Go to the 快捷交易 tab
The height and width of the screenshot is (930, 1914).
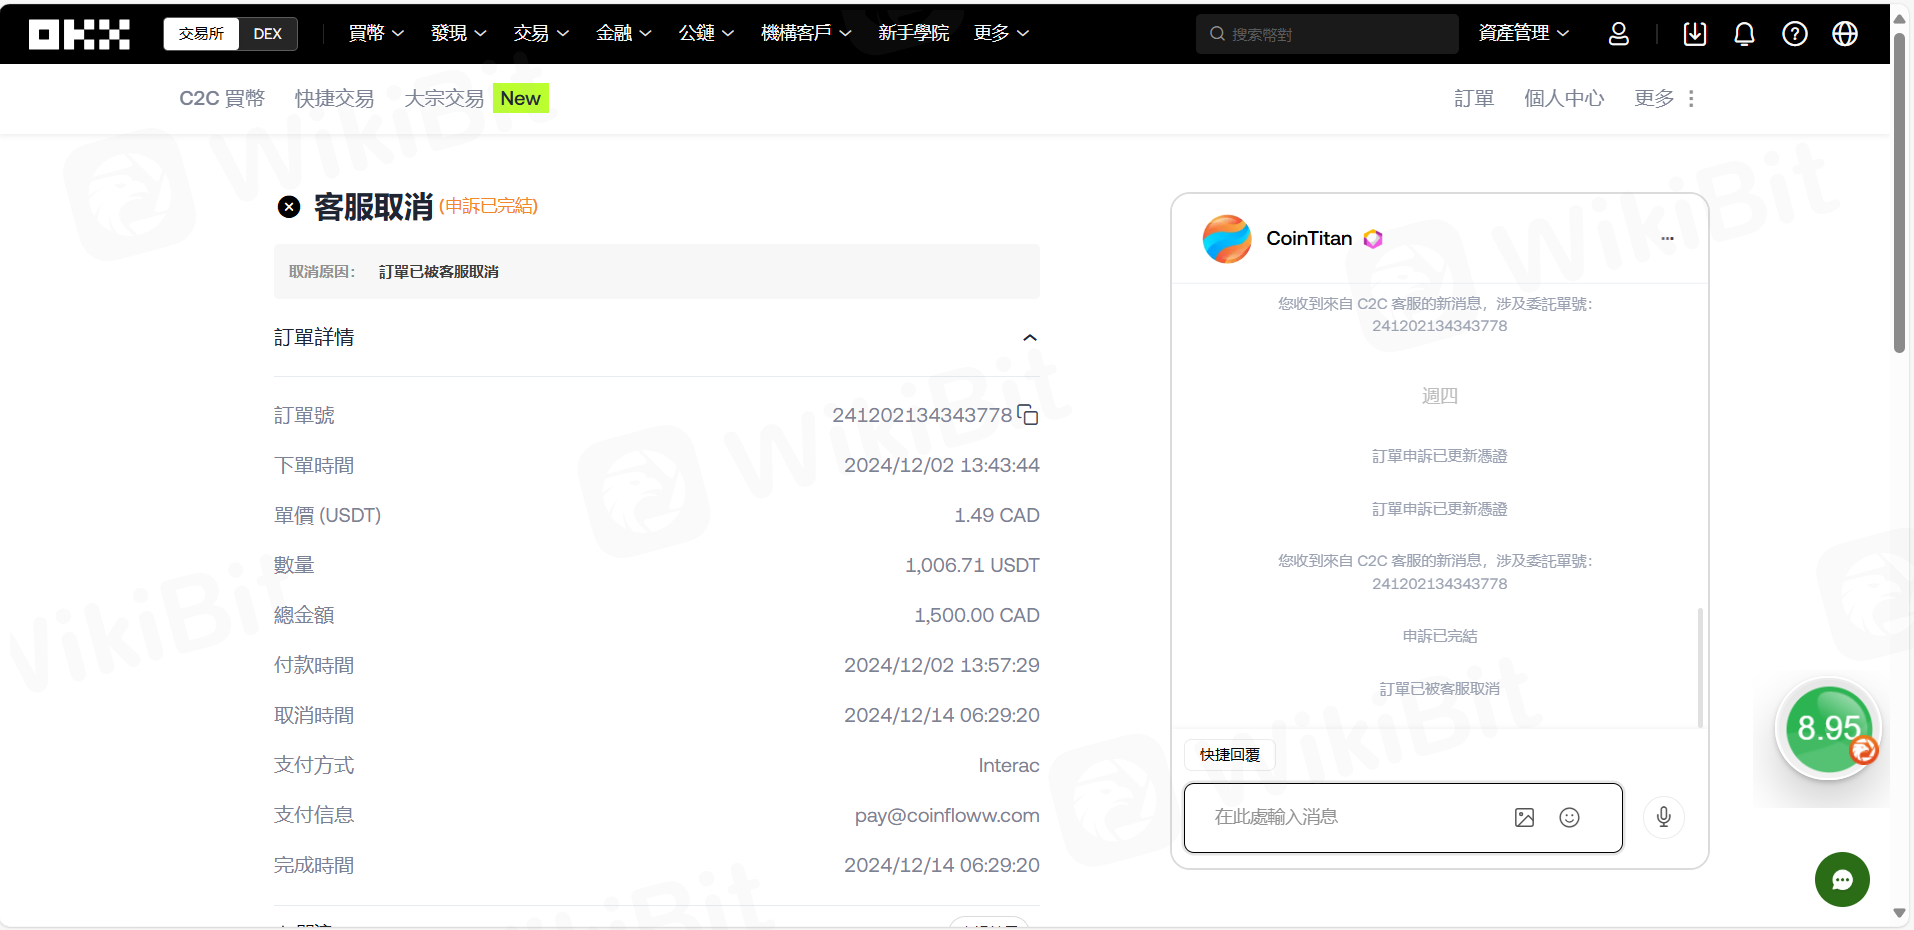(334, 99)
